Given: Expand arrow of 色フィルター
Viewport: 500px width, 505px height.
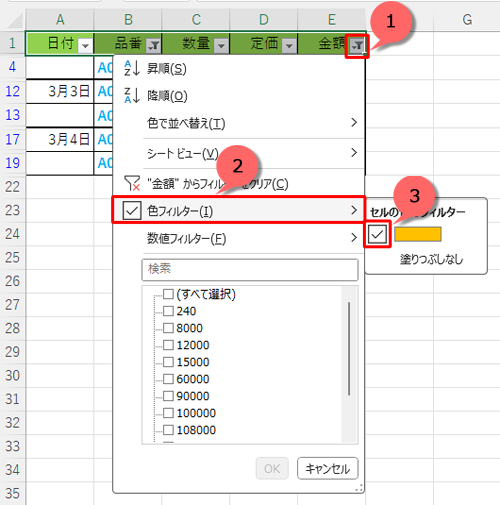Looking at the screenshot, I should pyautogui.click(x=354, y=210).
